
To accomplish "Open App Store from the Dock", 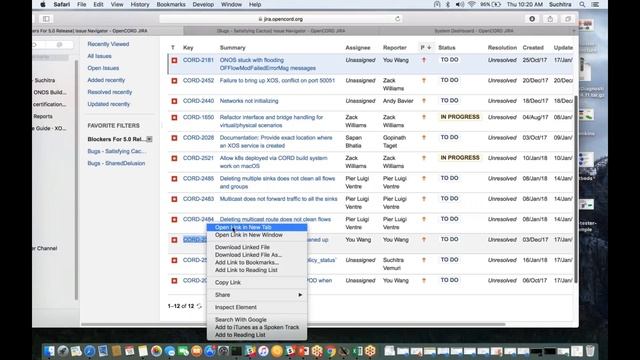I will pos(210,351).
